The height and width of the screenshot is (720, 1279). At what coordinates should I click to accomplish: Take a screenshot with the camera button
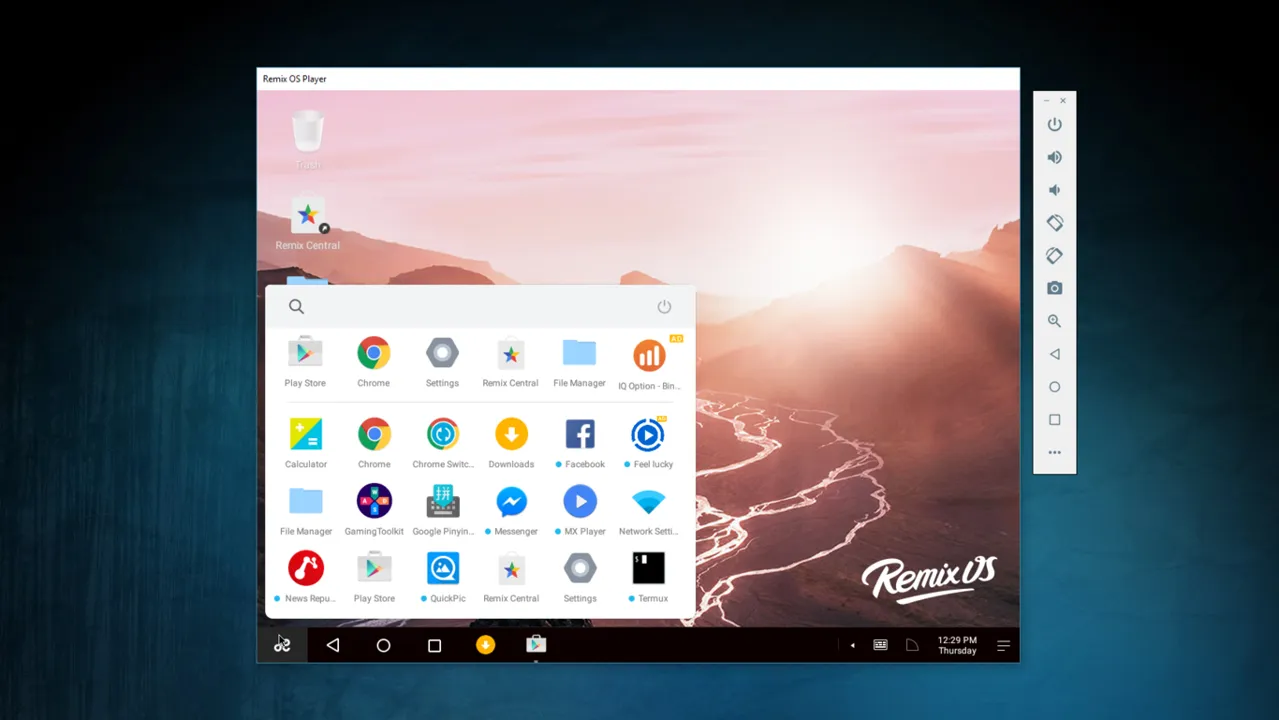(1054, 288)
